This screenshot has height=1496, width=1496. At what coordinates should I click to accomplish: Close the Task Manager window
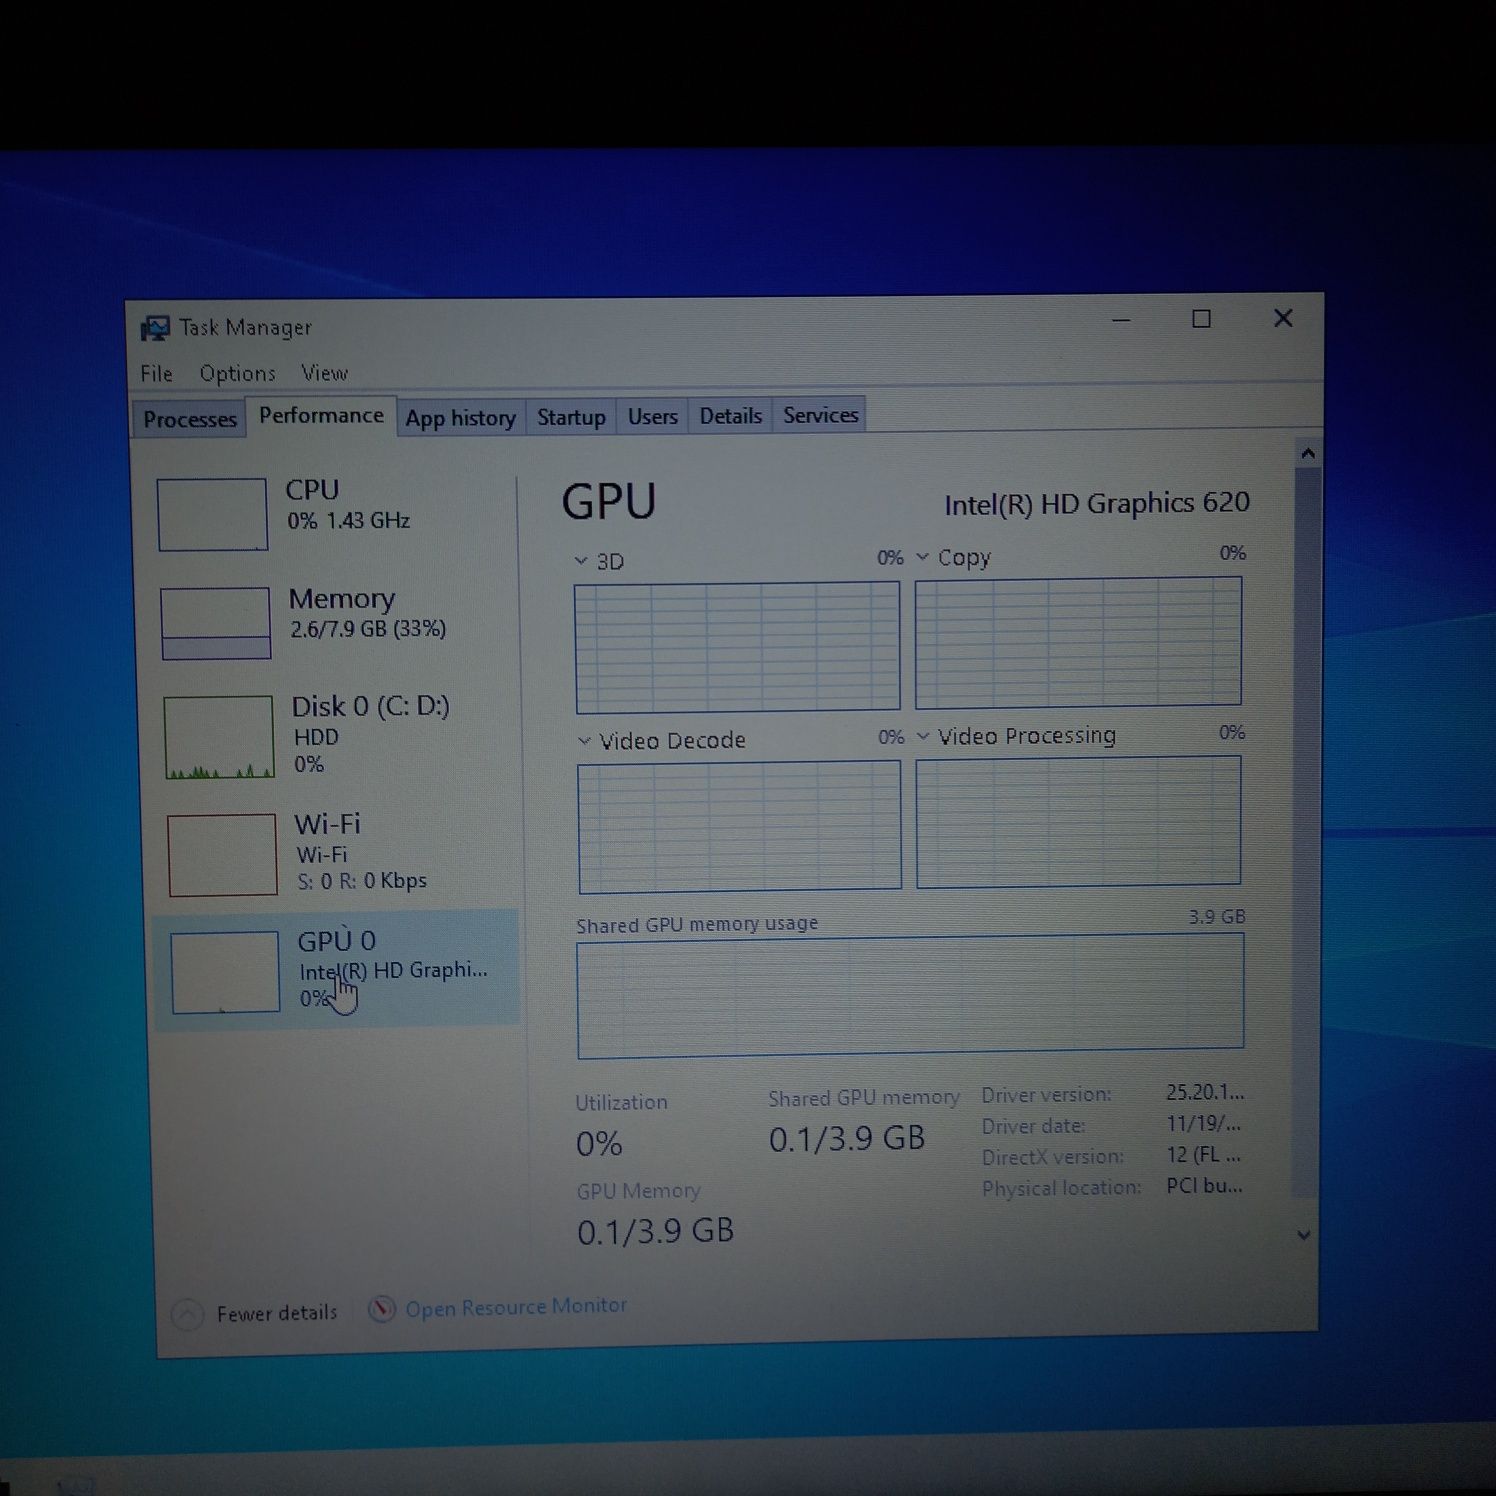coord(1283,318)
